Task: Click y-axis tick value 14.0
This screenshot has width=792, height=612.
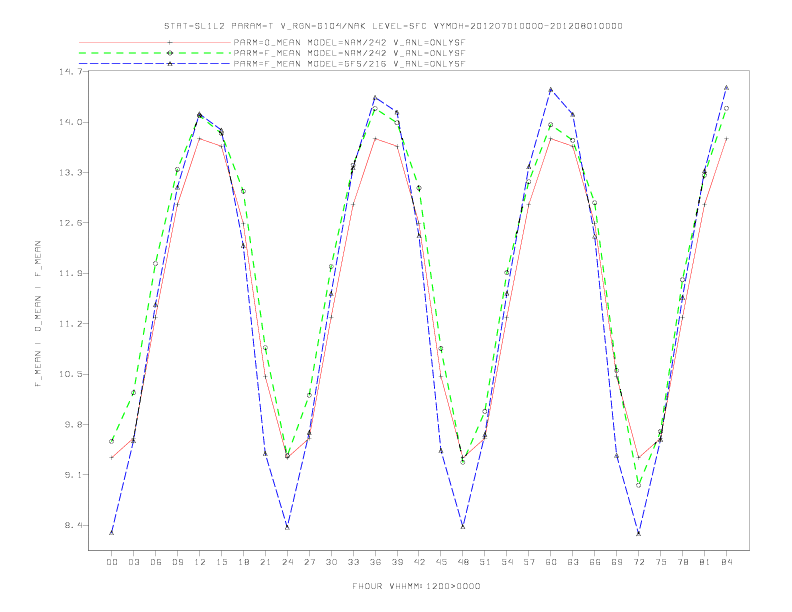Action: coord(70,122)
